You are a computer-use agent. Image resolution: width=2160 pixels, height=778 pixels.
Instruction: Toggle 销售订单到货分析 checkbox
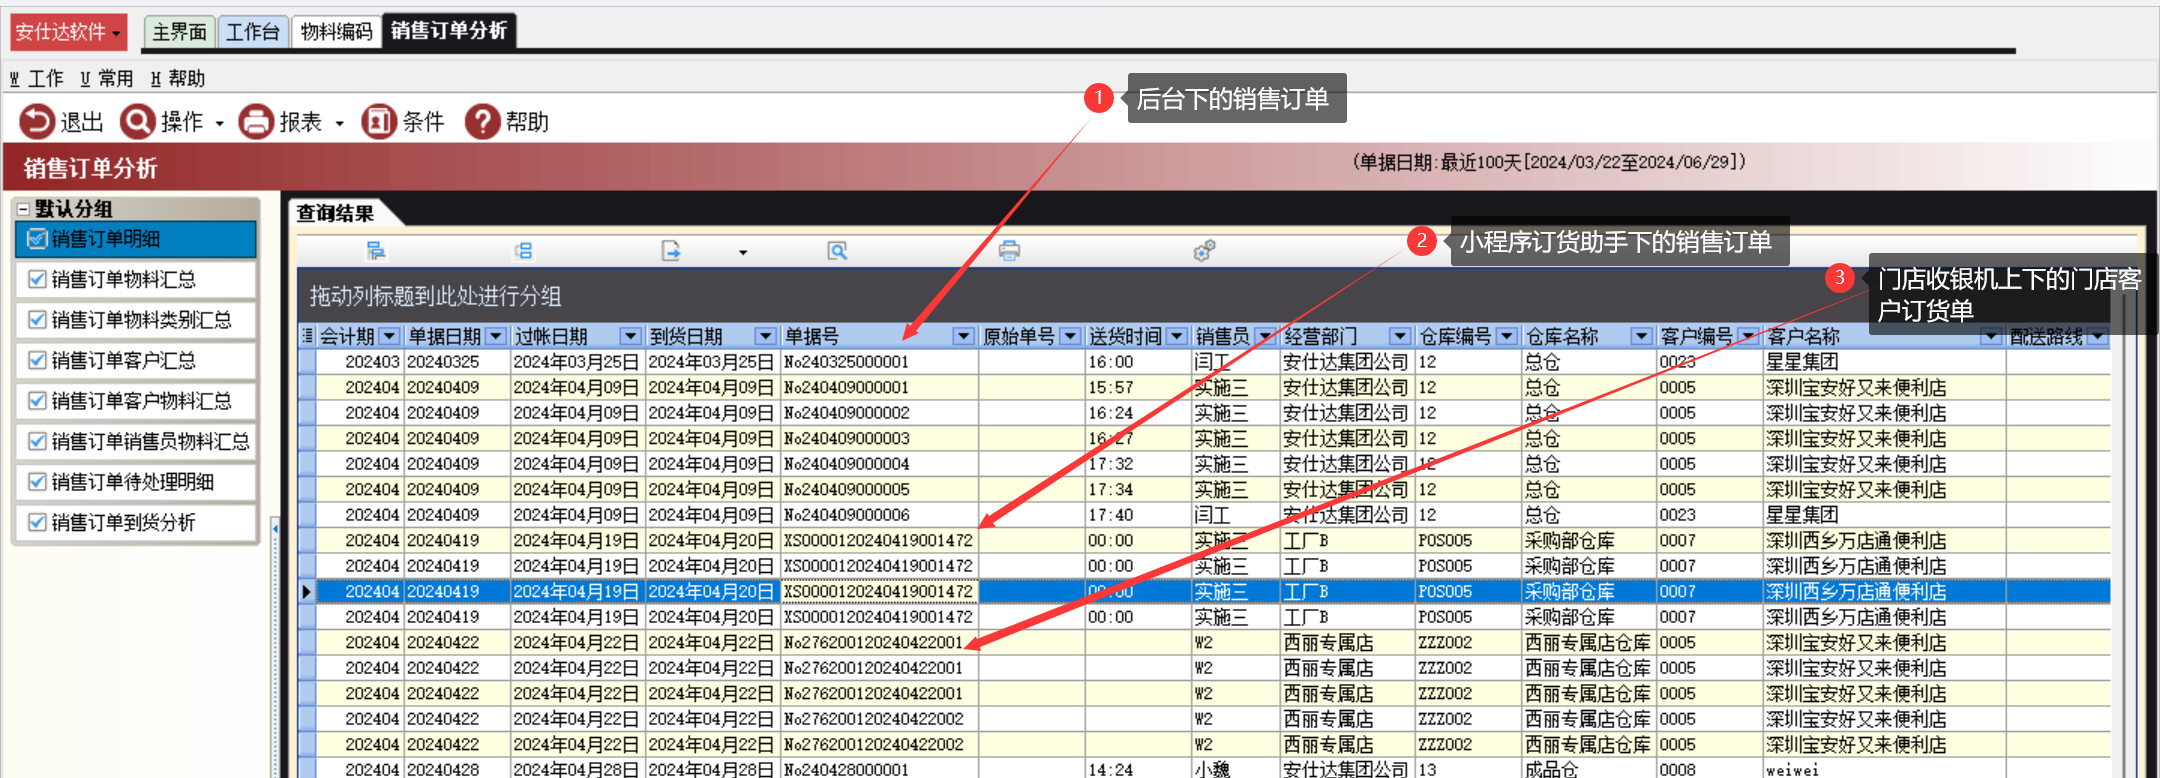pos(37,522)
